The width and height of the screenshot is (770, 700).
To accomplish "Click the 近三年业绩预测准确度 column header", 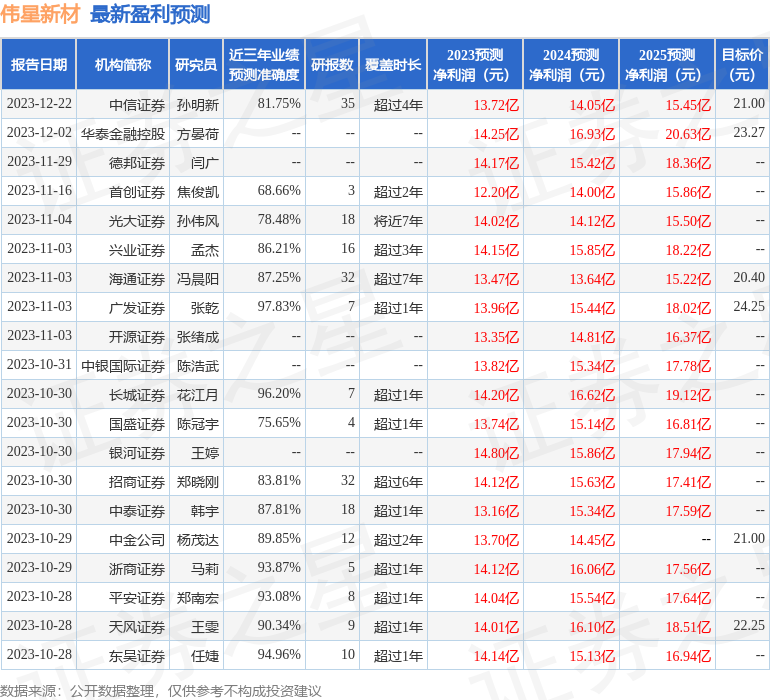I will [264, 64].
